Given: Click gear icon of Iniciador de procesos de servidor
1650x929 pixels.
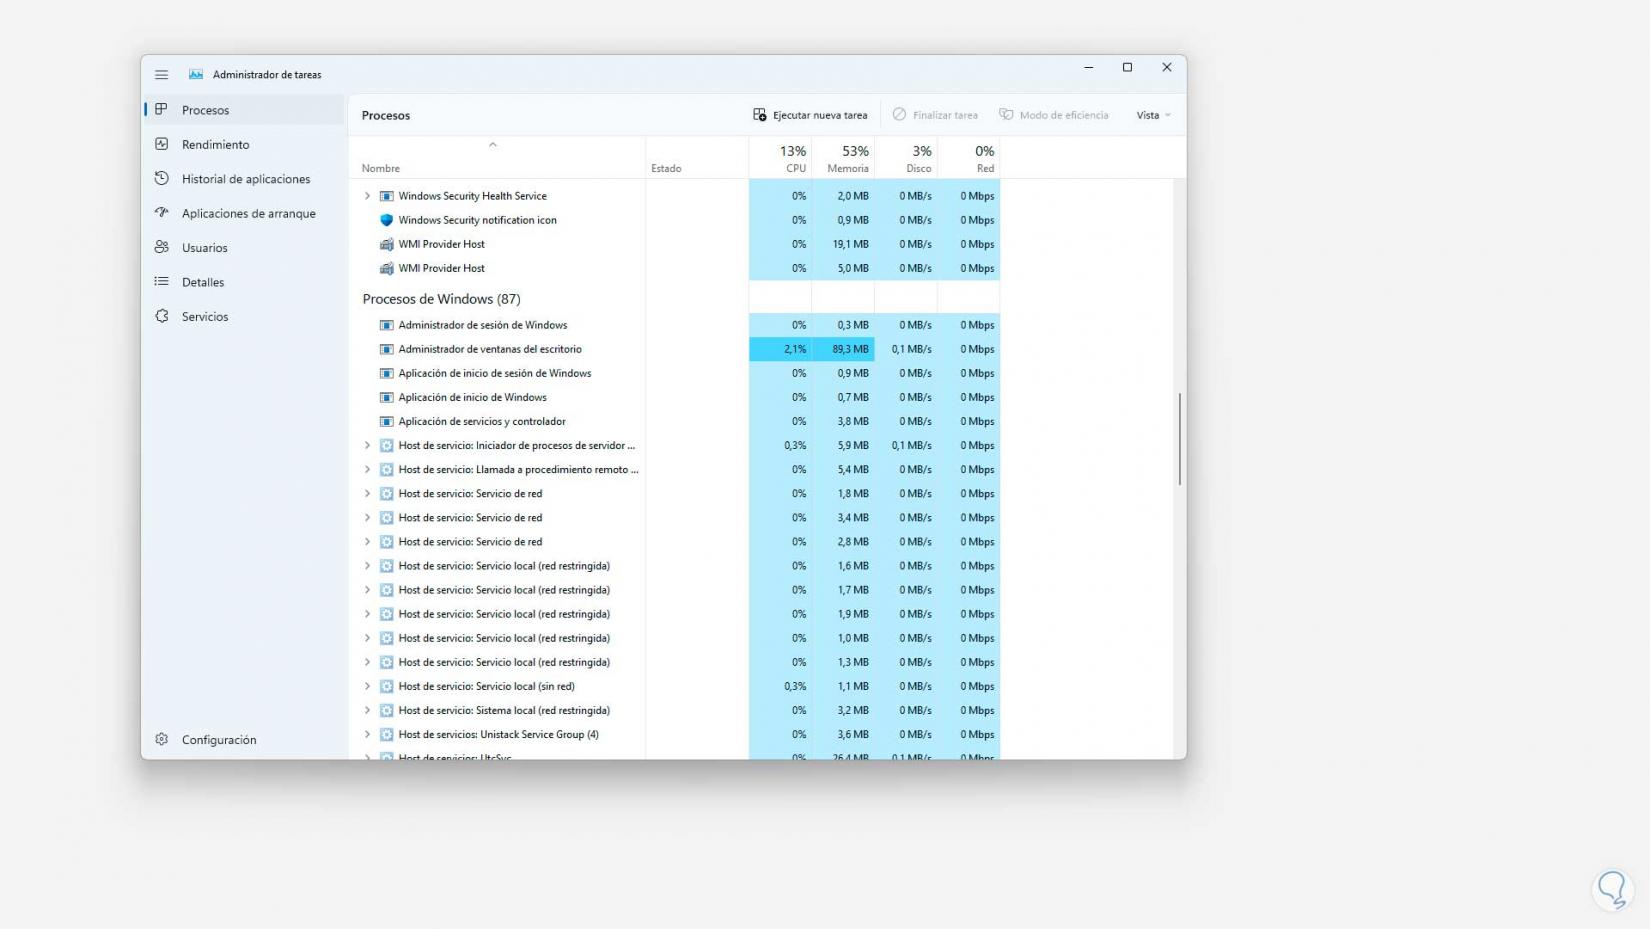Looking at the screenshot, I should (x=387, y=446).
